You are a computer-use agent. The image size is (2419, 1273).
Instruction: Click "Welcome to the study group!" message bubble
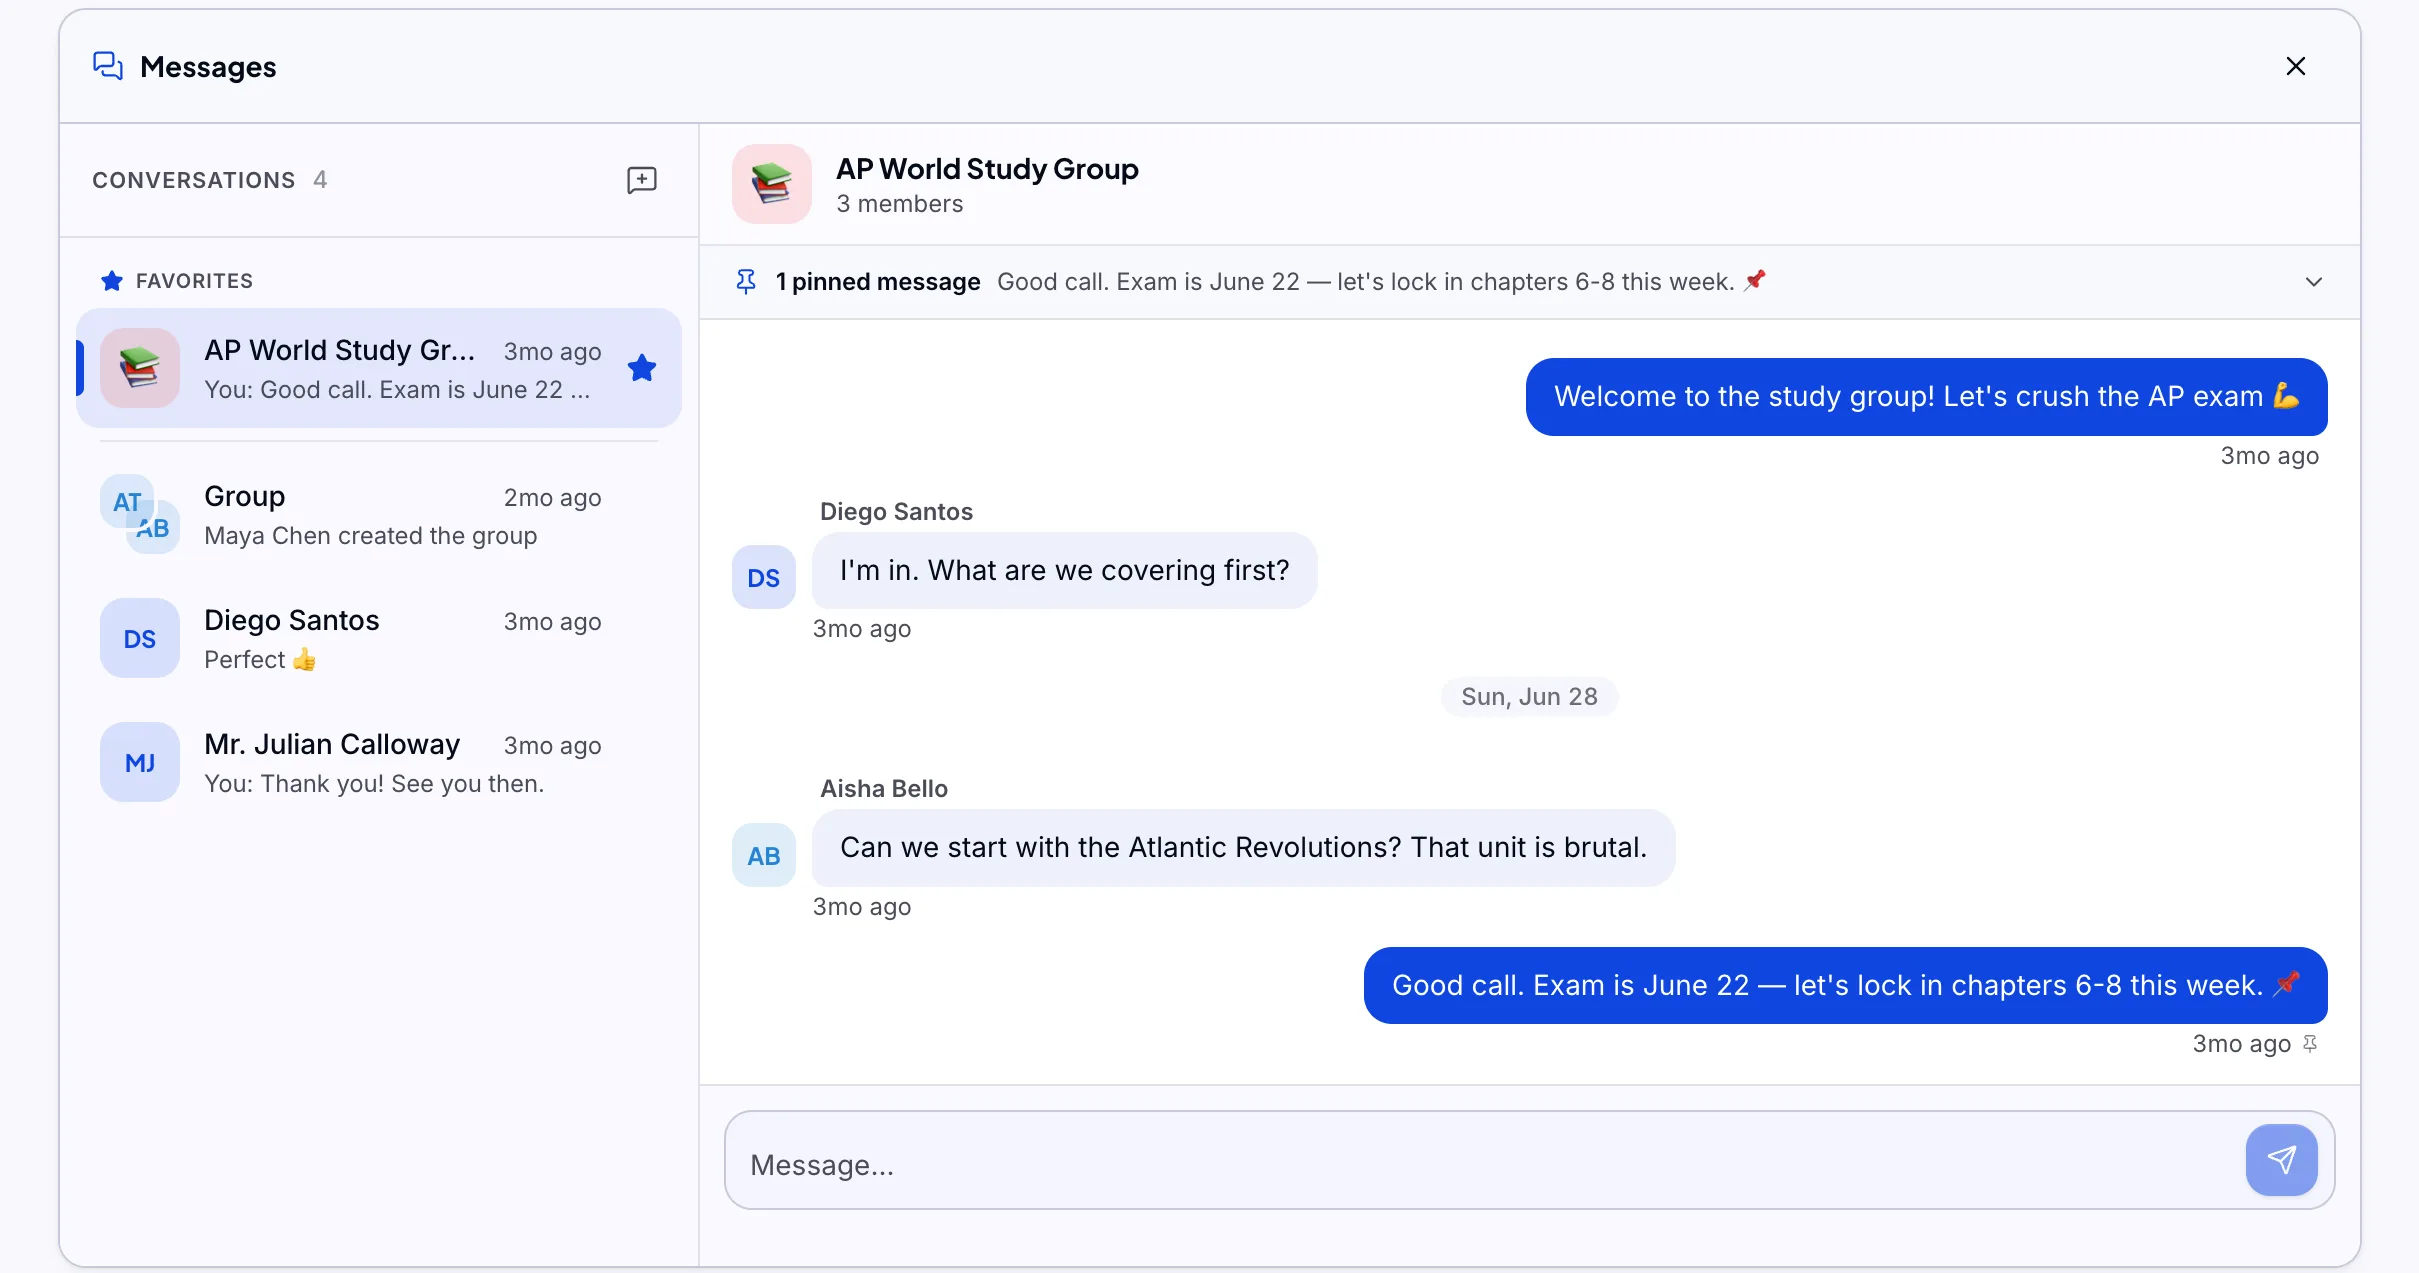click(1926, 397)
